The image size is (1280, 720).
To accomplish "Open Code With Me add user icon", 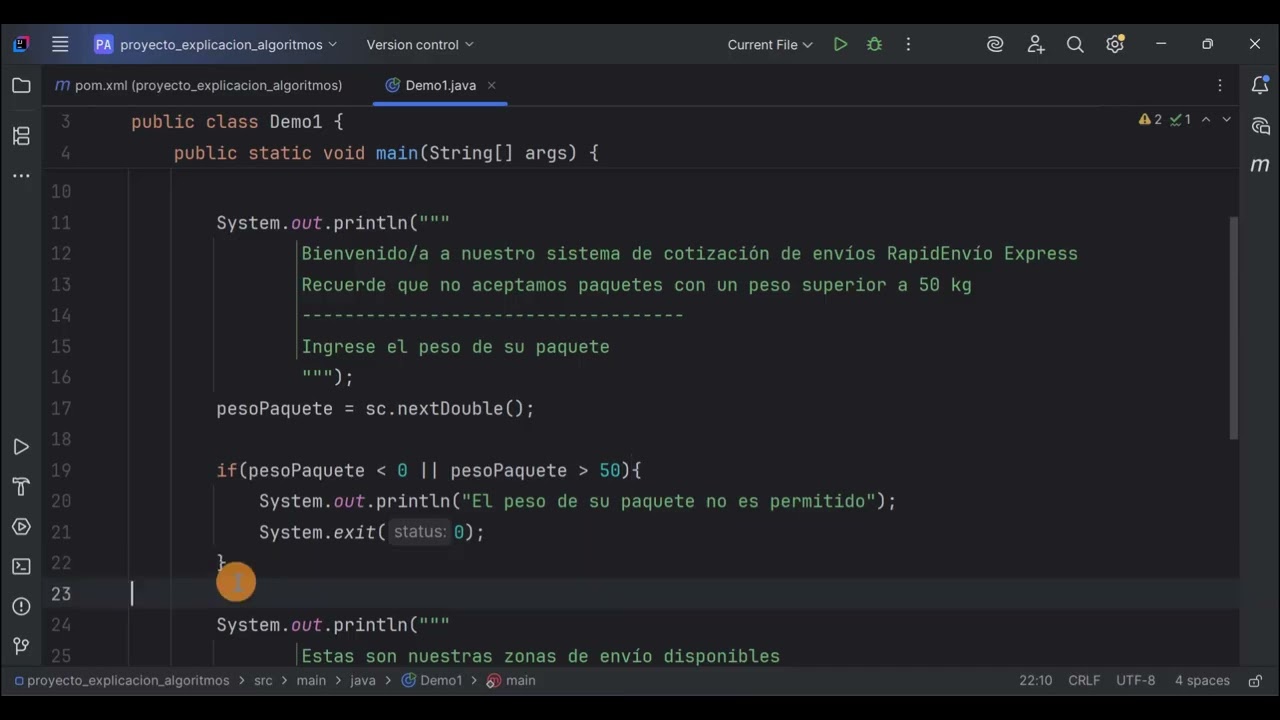I will point(1035,44).
